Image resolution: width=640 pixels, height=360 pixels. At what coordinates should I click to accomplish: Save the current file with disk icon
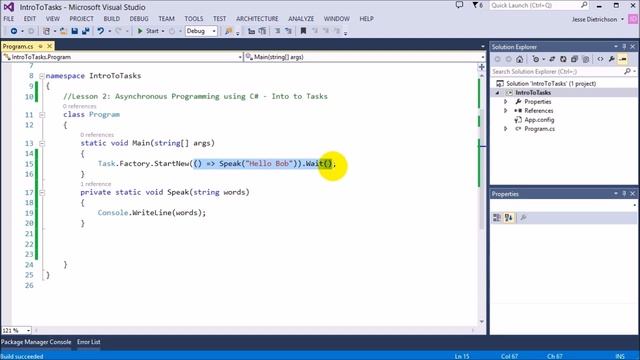(74, 31)
